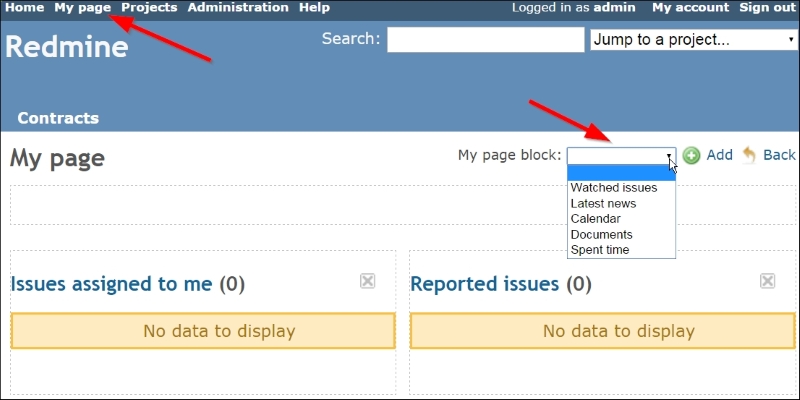800x400 pixels.
Task: Choose Spent time block option
Action: [600, 250]
